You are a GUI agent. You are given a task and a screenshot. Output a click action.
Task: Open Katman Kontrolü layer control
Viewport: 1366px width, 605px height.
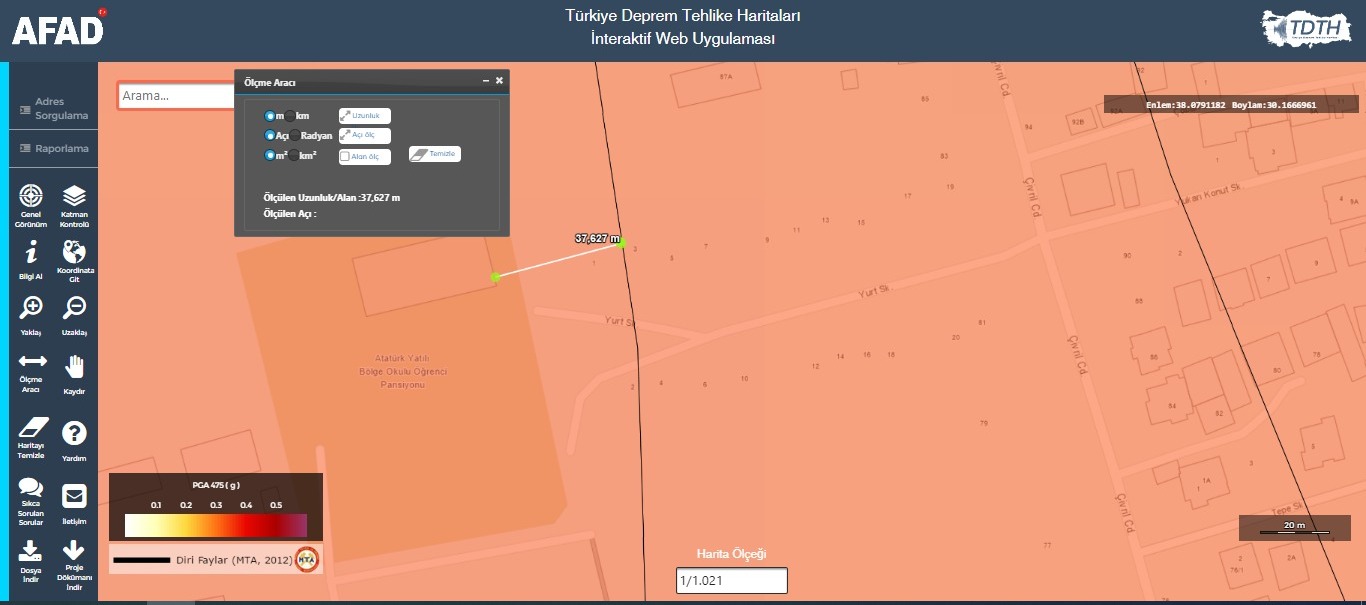[x=75, y=206]
